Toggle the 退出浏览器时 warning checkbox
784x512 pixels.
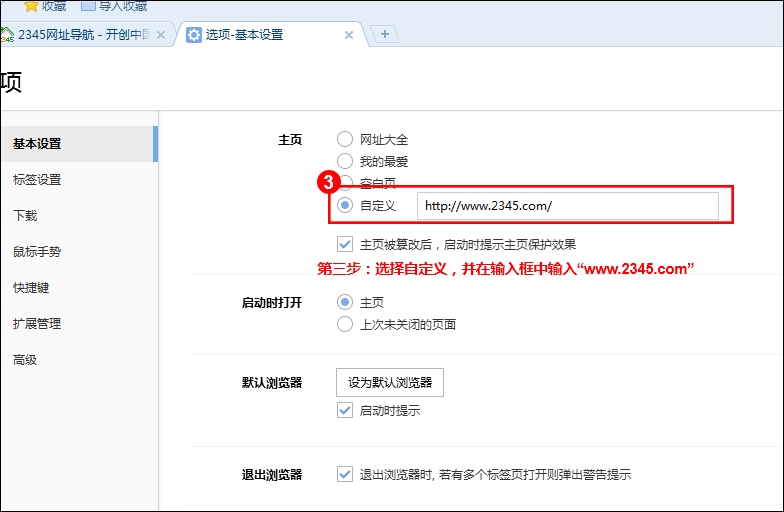(344, 474)
